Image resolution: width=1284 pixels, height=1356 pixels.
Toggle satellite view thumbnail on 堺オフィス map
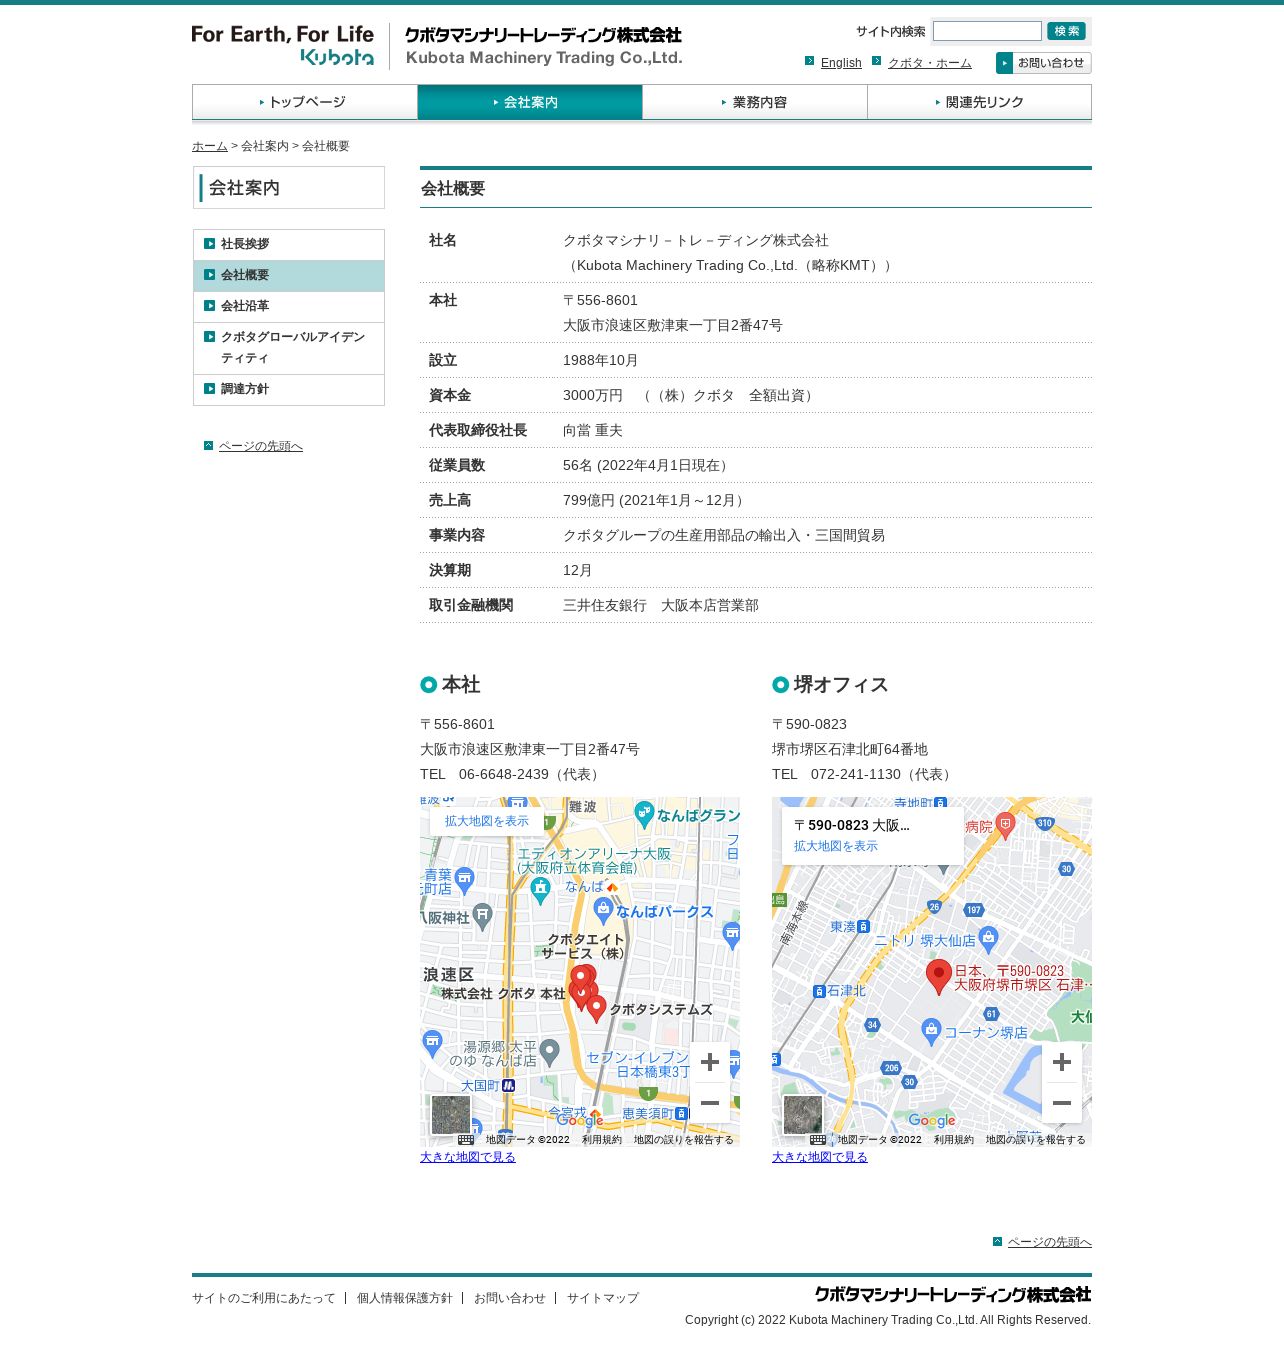pyautogui.click(x=803, y=1115)
